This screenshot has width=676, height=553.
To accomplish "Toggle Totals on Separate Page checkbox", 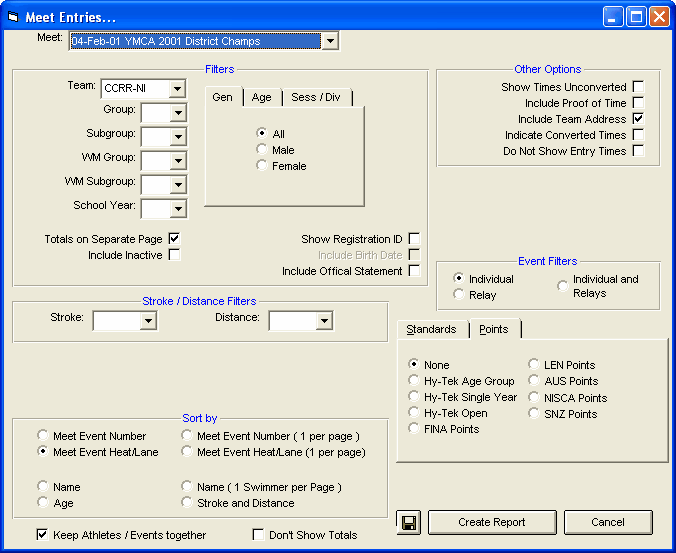I will [174, 239].
